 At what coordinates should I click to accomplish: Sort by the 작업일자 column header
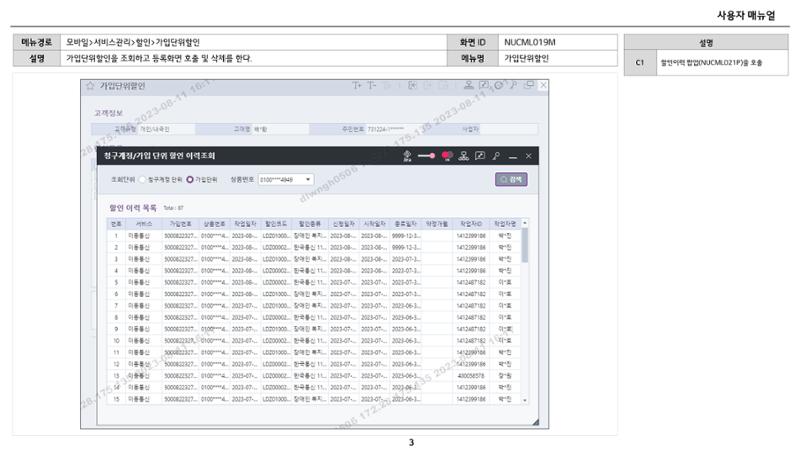(245, 224)
